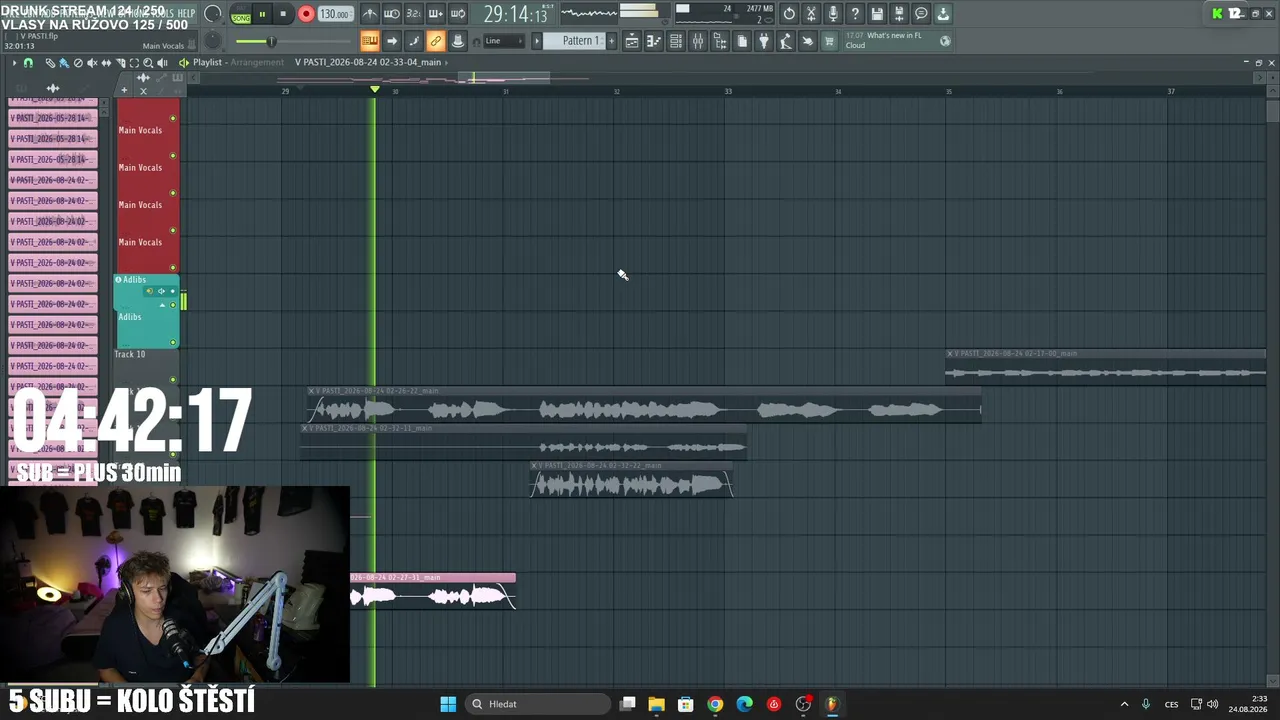The width and height of the screenshot is (1280, 720).
Task: Open the help question mark icon
Action: (855, 14)
